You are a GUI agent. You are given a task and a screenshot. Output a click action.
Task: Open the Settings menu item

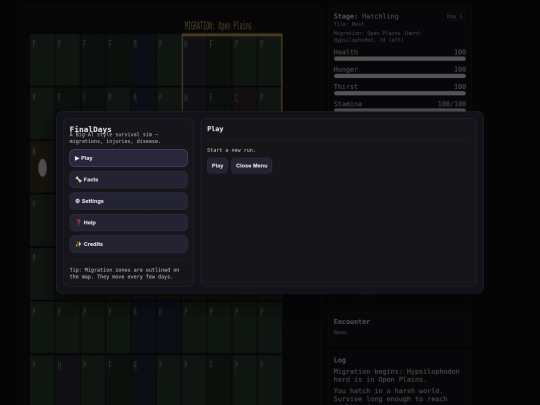pyautogui.click(x=128, y=201)
